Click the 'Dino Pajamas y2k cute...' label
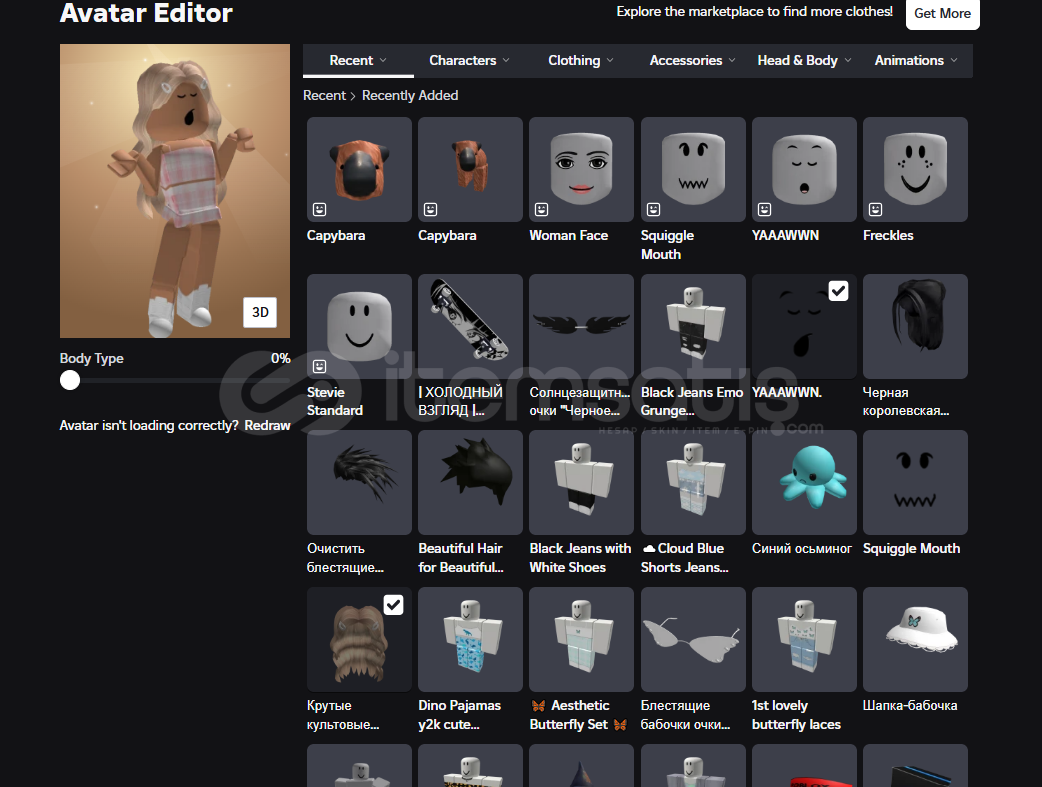 pyautogui.click(x=459, y=715)
